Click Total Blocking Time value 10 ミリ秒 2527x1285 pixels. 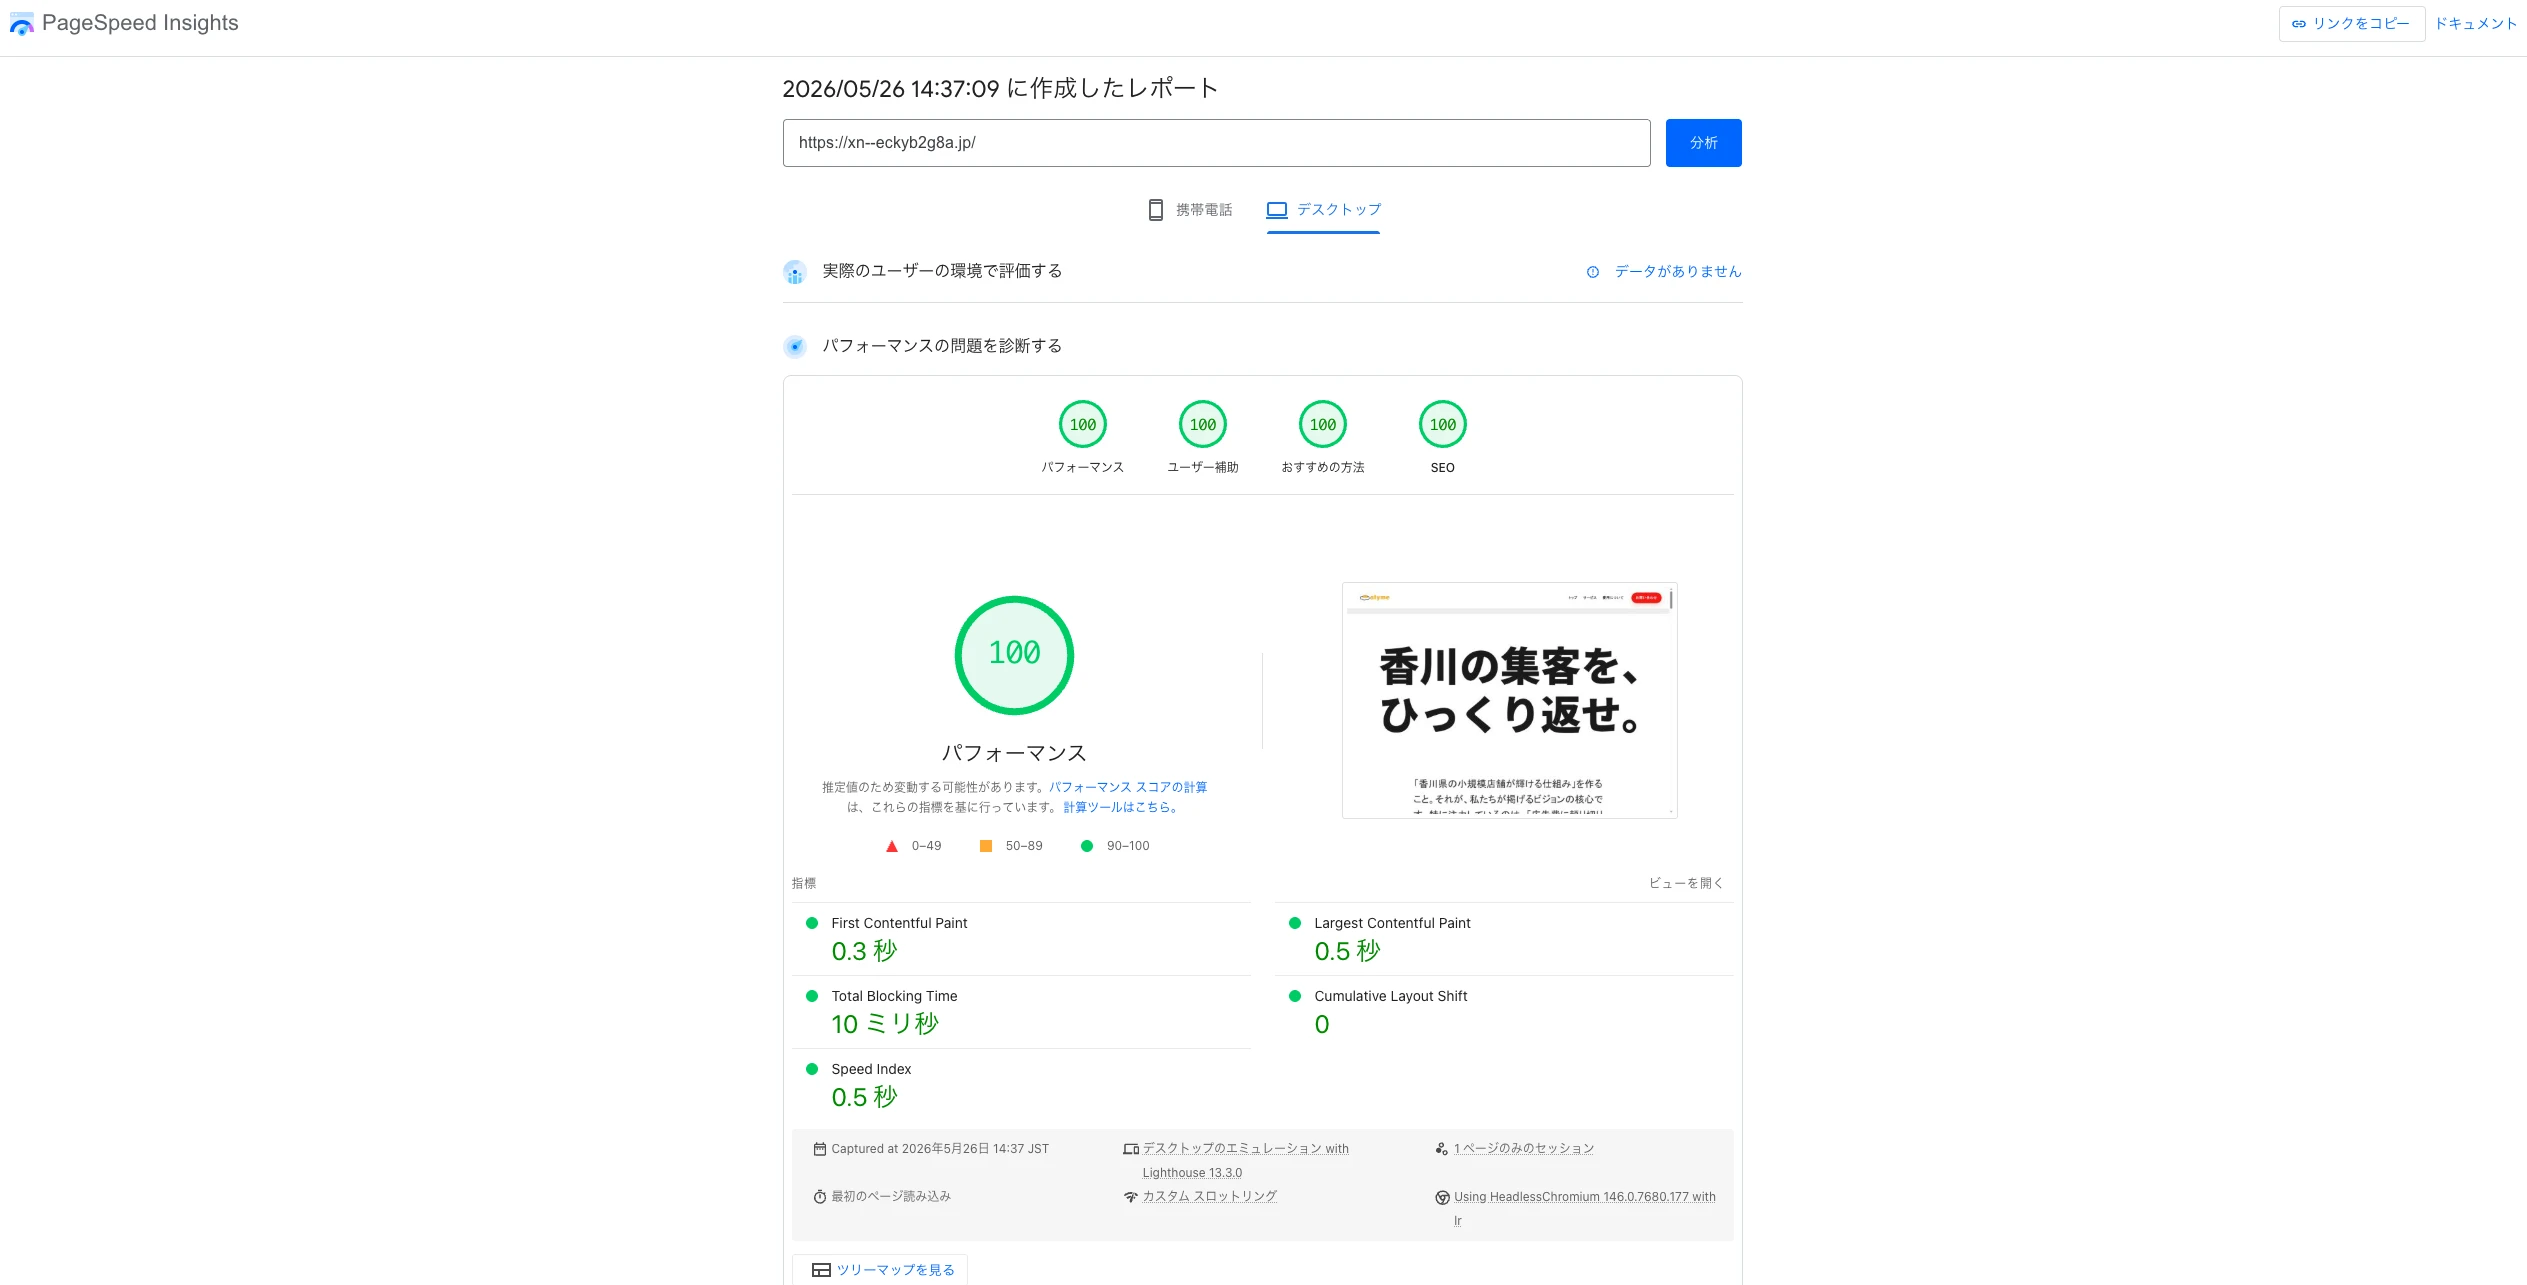point(885,1024)
